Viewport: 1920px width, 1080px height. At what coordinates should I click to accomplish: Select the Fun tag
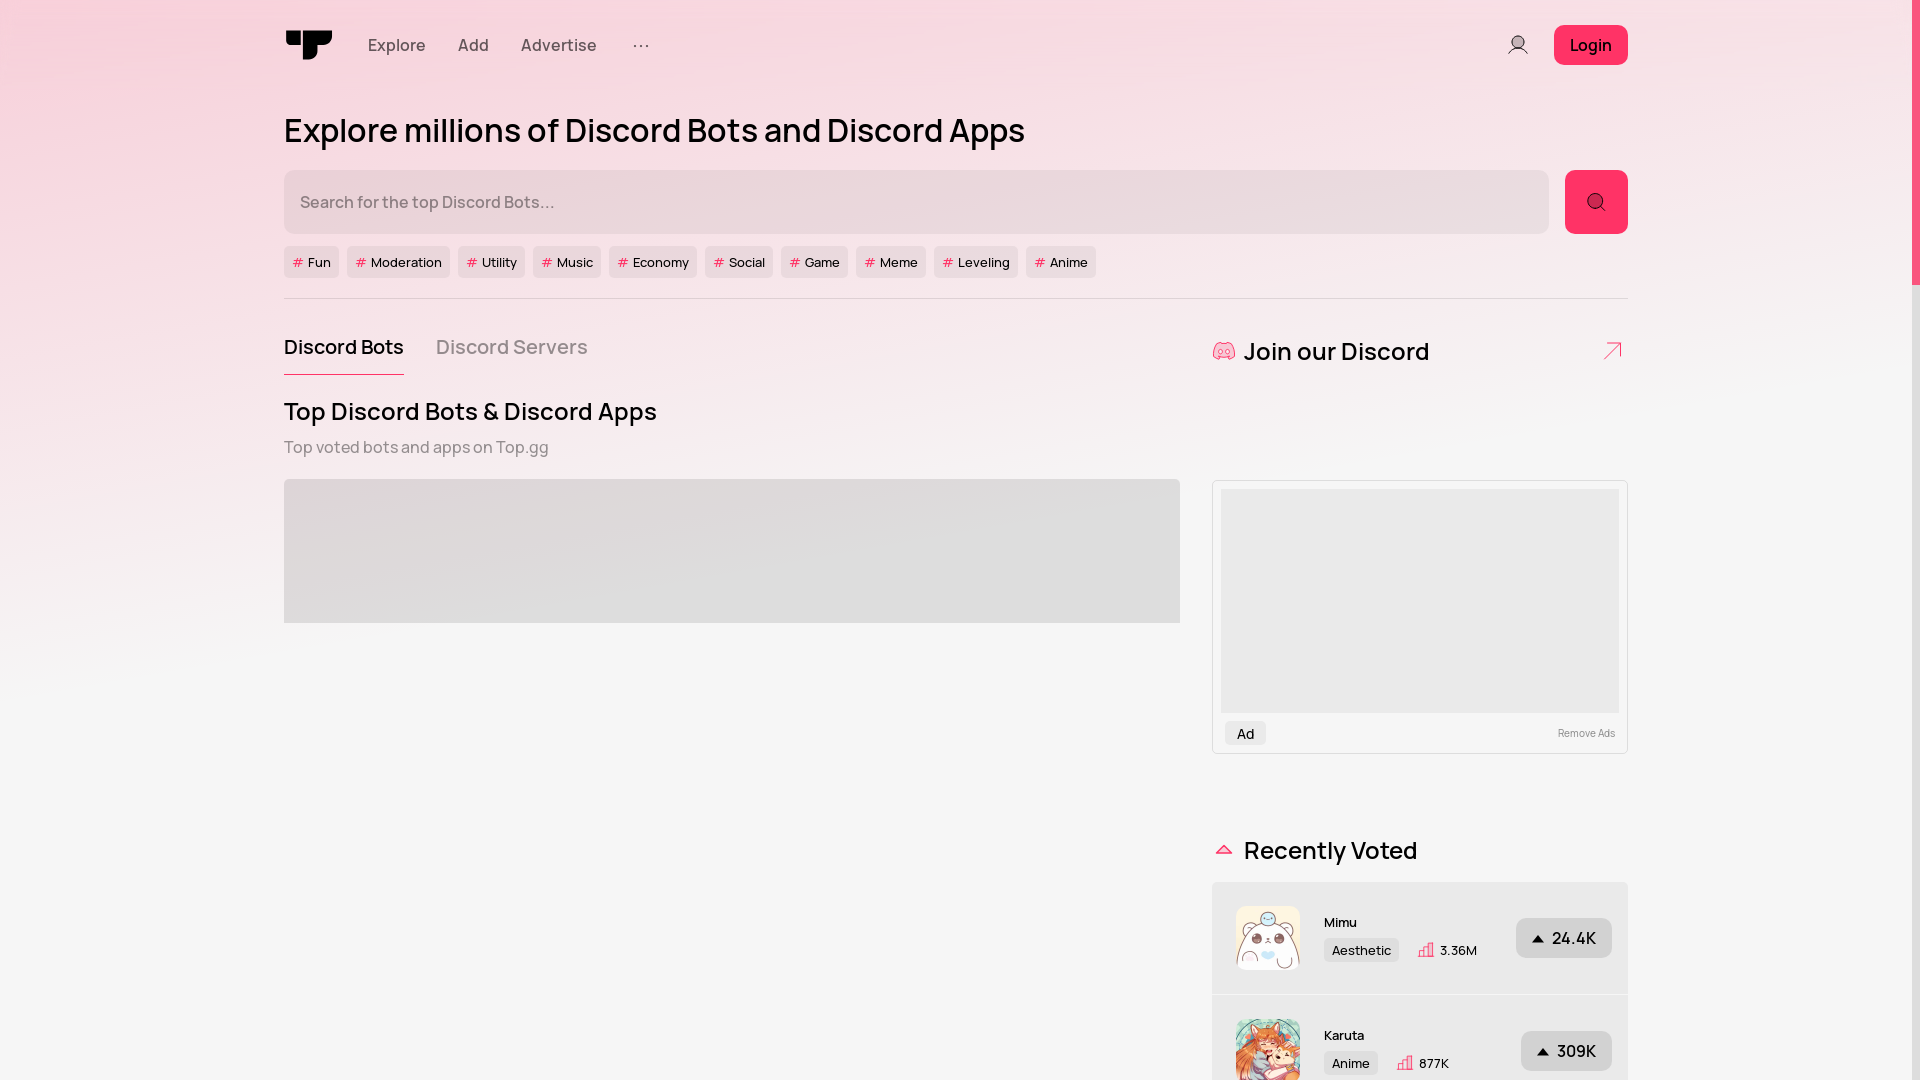coord(311,262)
